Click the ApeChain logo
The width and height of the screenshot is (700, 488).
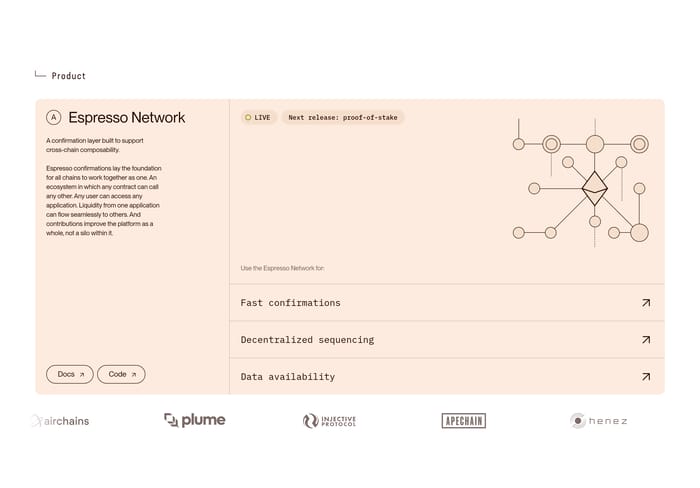tap(464, 421)
